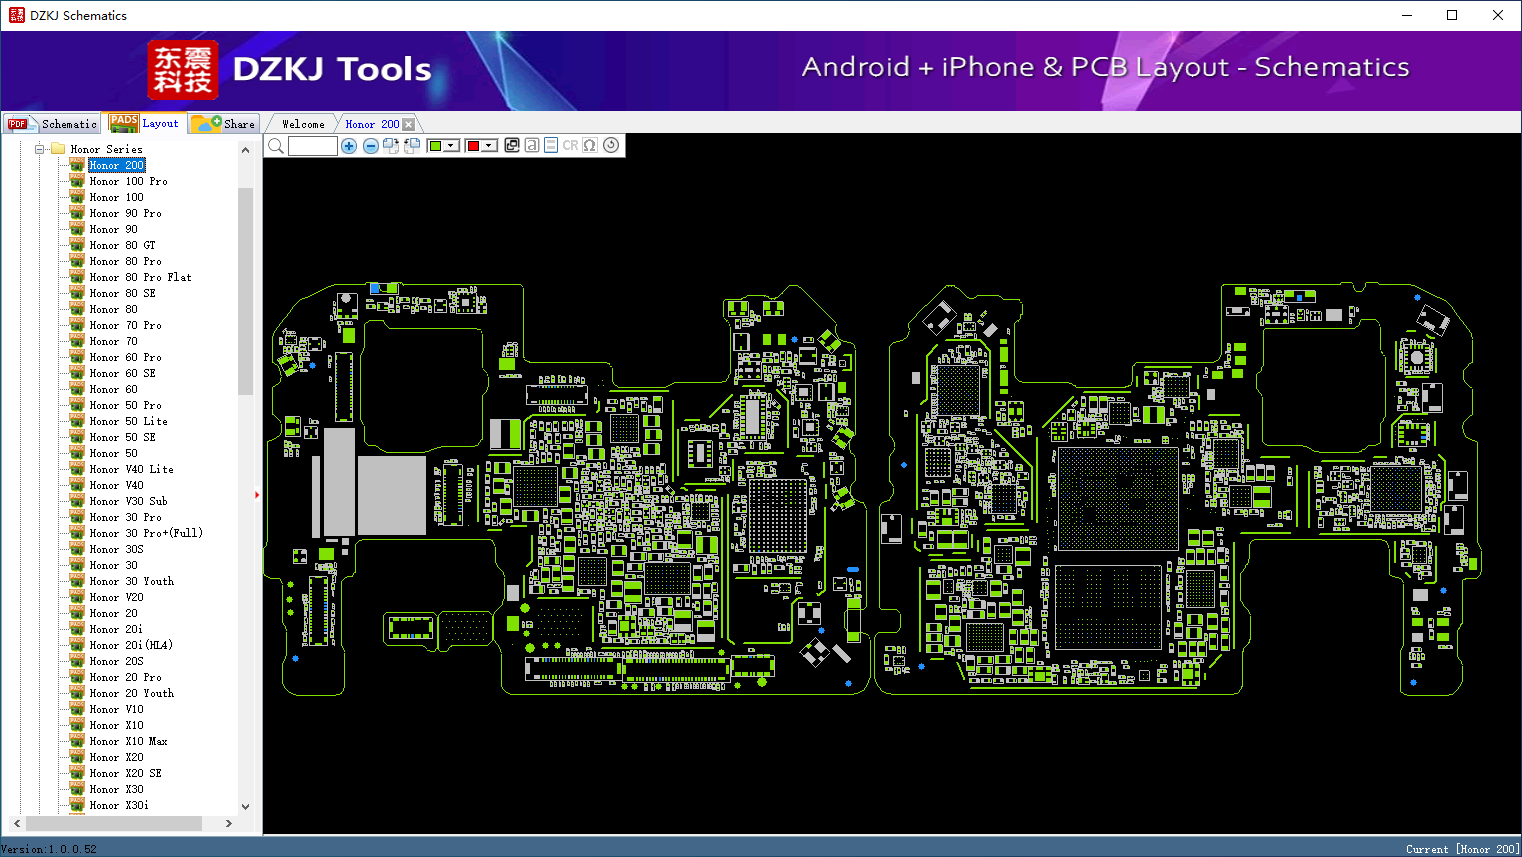Open the Share tab

[224, 123]
